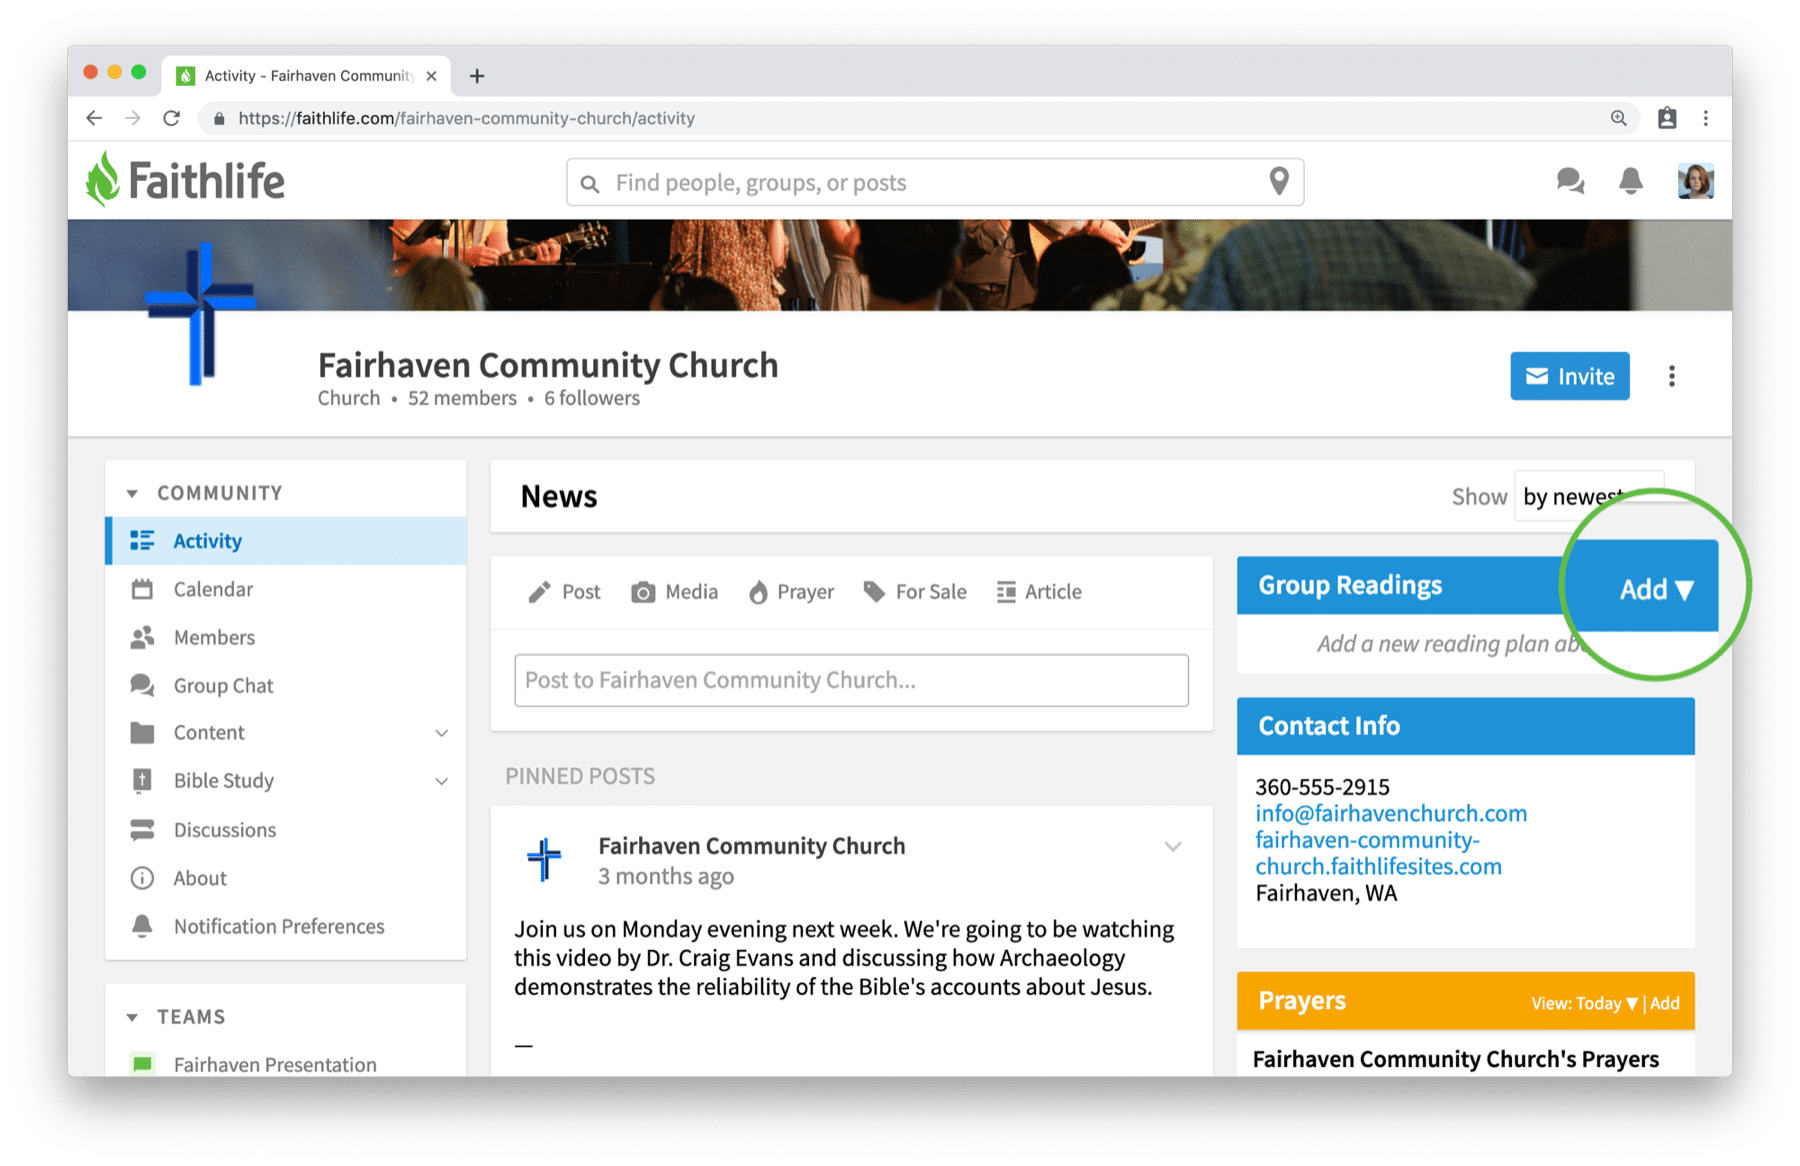
Task: Go back with browser back arrow
Action: point(94,118)
